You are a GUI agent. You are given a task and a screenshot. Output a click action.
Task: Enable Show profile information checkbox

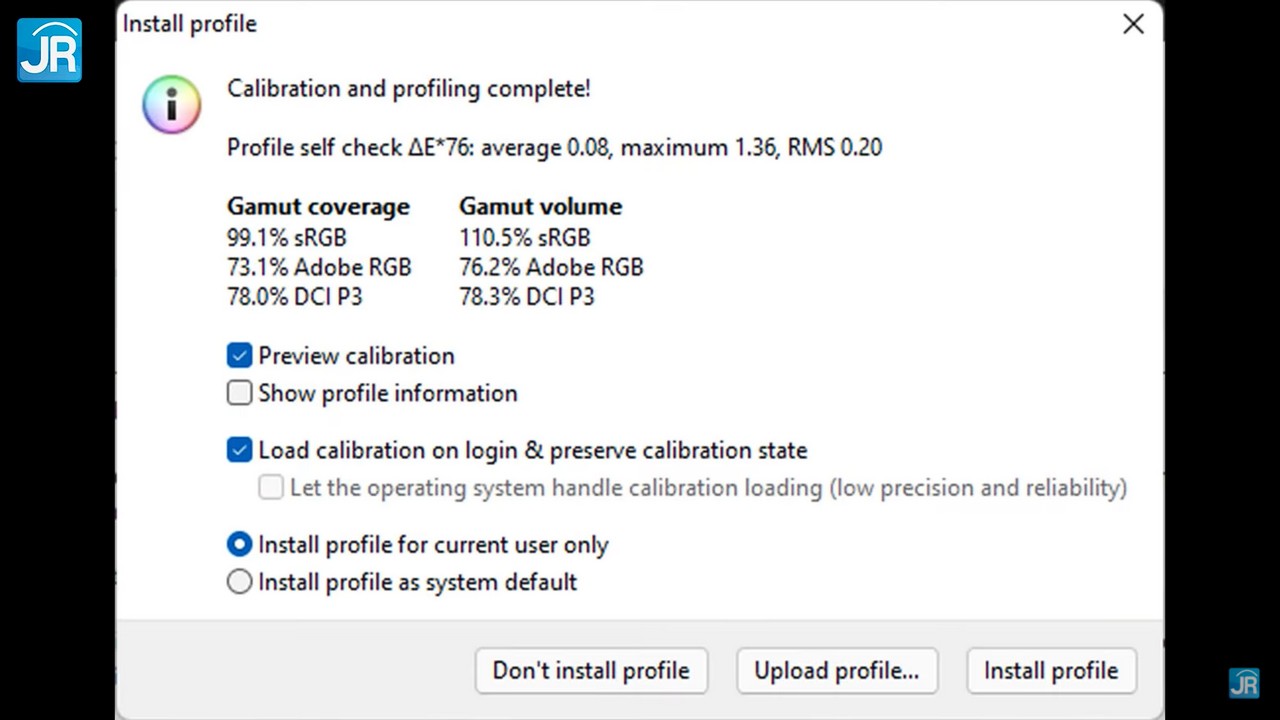point(239,393)
